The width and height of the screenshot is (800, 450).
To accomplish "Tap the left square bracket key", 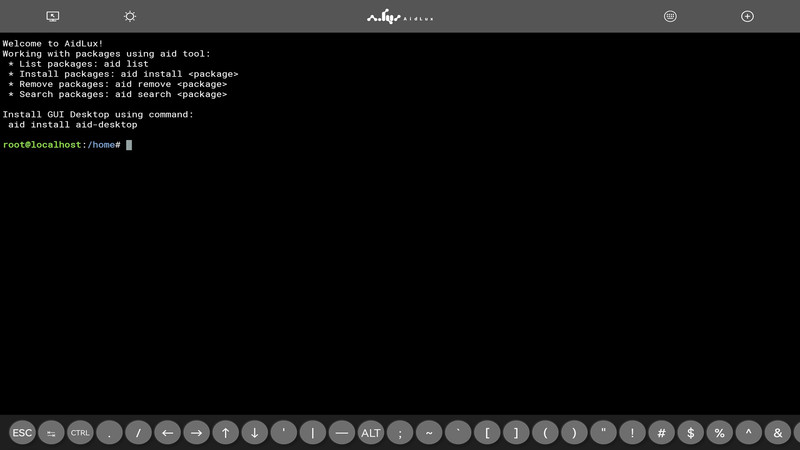I will click(x=487, y=433).
